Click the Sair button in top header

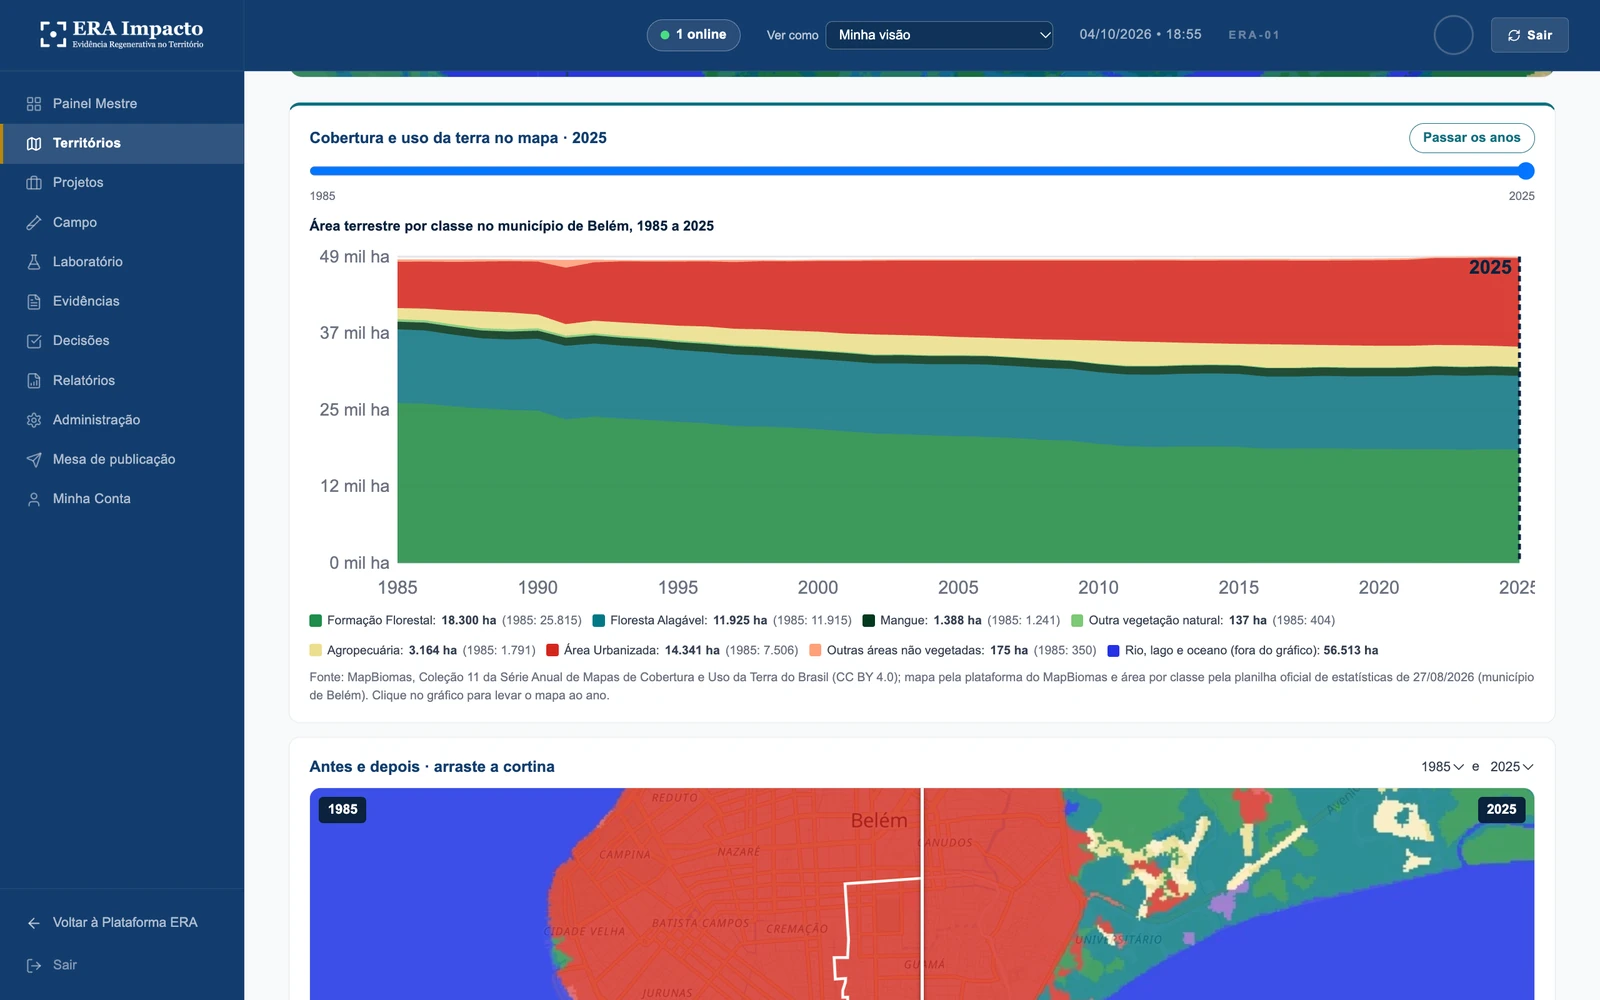click(1529, 35)
